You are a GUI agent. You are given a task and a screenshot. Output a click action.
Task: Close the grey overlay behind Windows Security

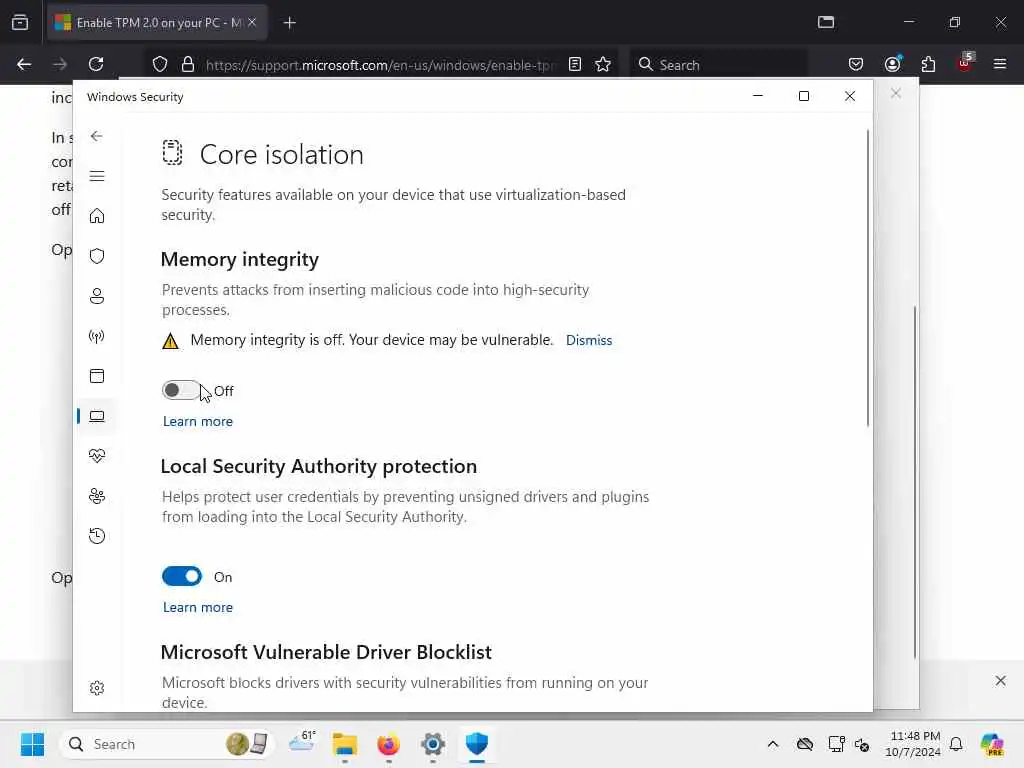coord(896,93)
